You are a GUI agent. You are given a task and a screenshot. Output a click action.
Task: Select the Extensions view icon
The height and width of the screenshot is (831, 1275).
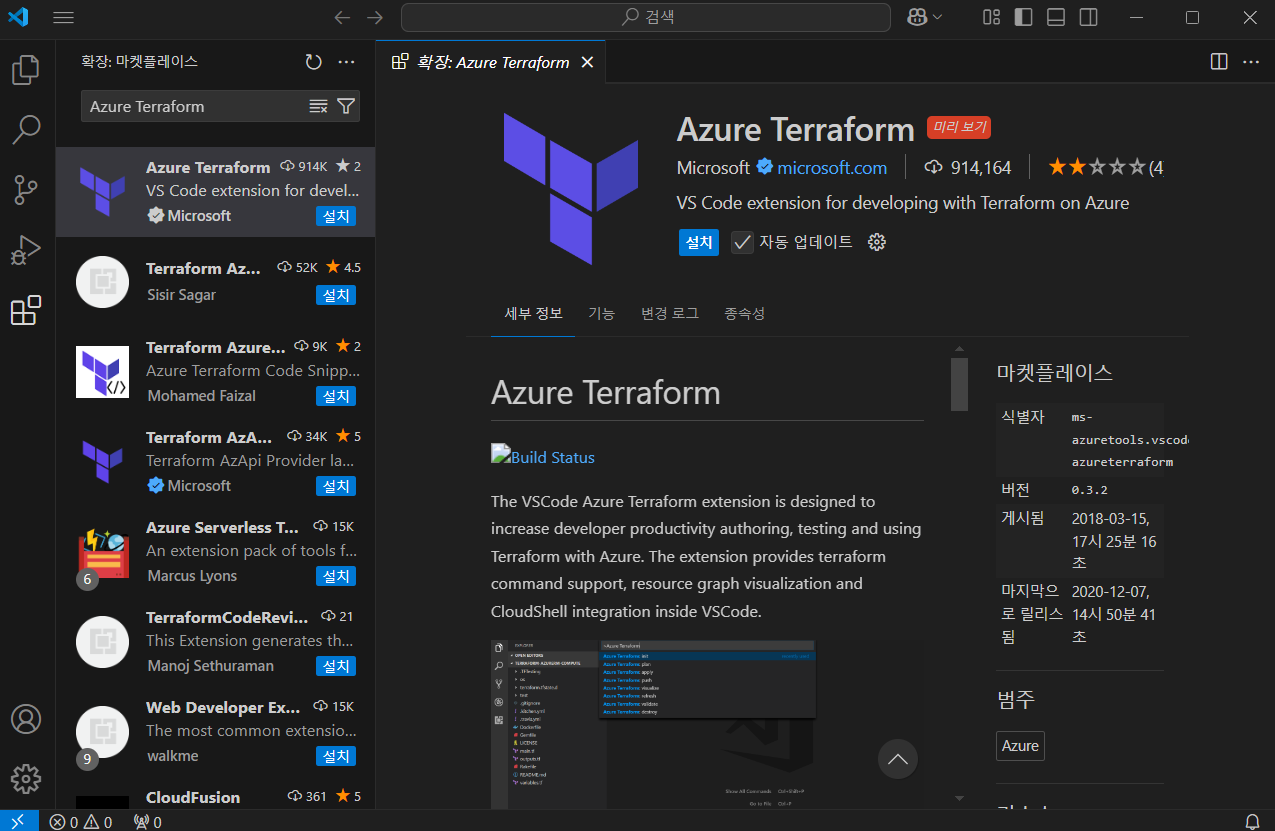[26, 311]
